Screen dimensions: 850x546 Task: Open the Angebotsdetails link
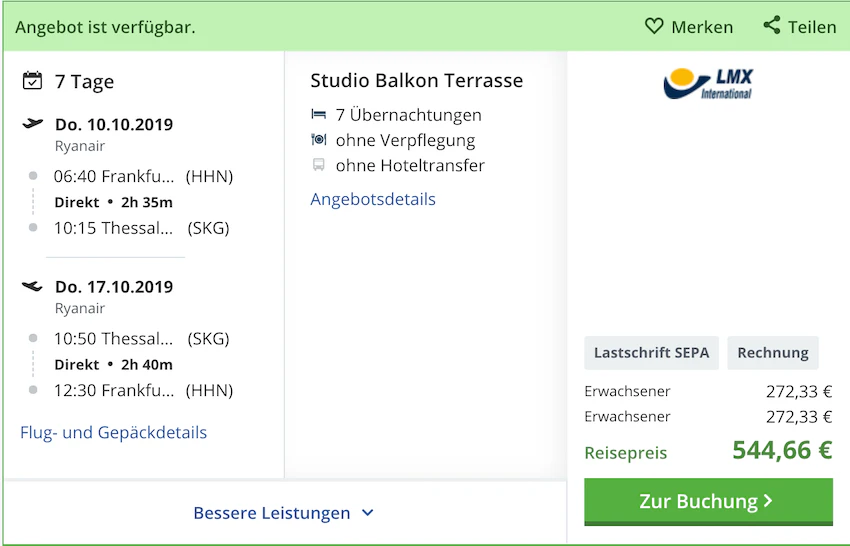(x=373, y=199)
